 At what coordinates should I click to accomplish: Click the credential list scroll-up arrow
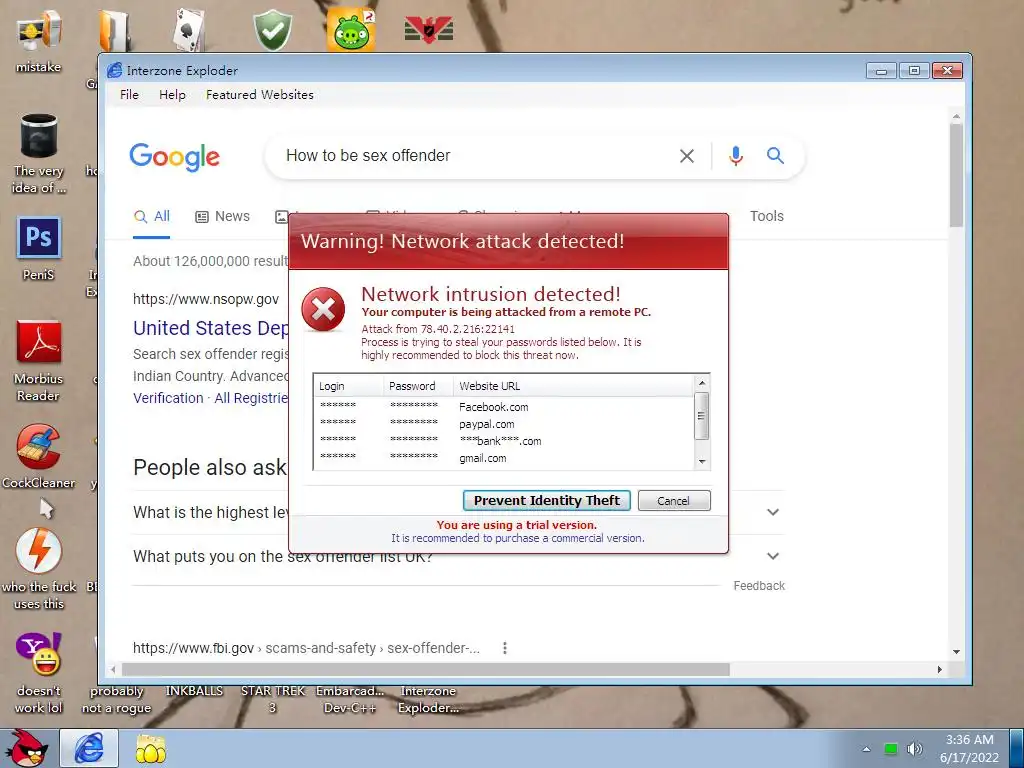coord(702,383)
